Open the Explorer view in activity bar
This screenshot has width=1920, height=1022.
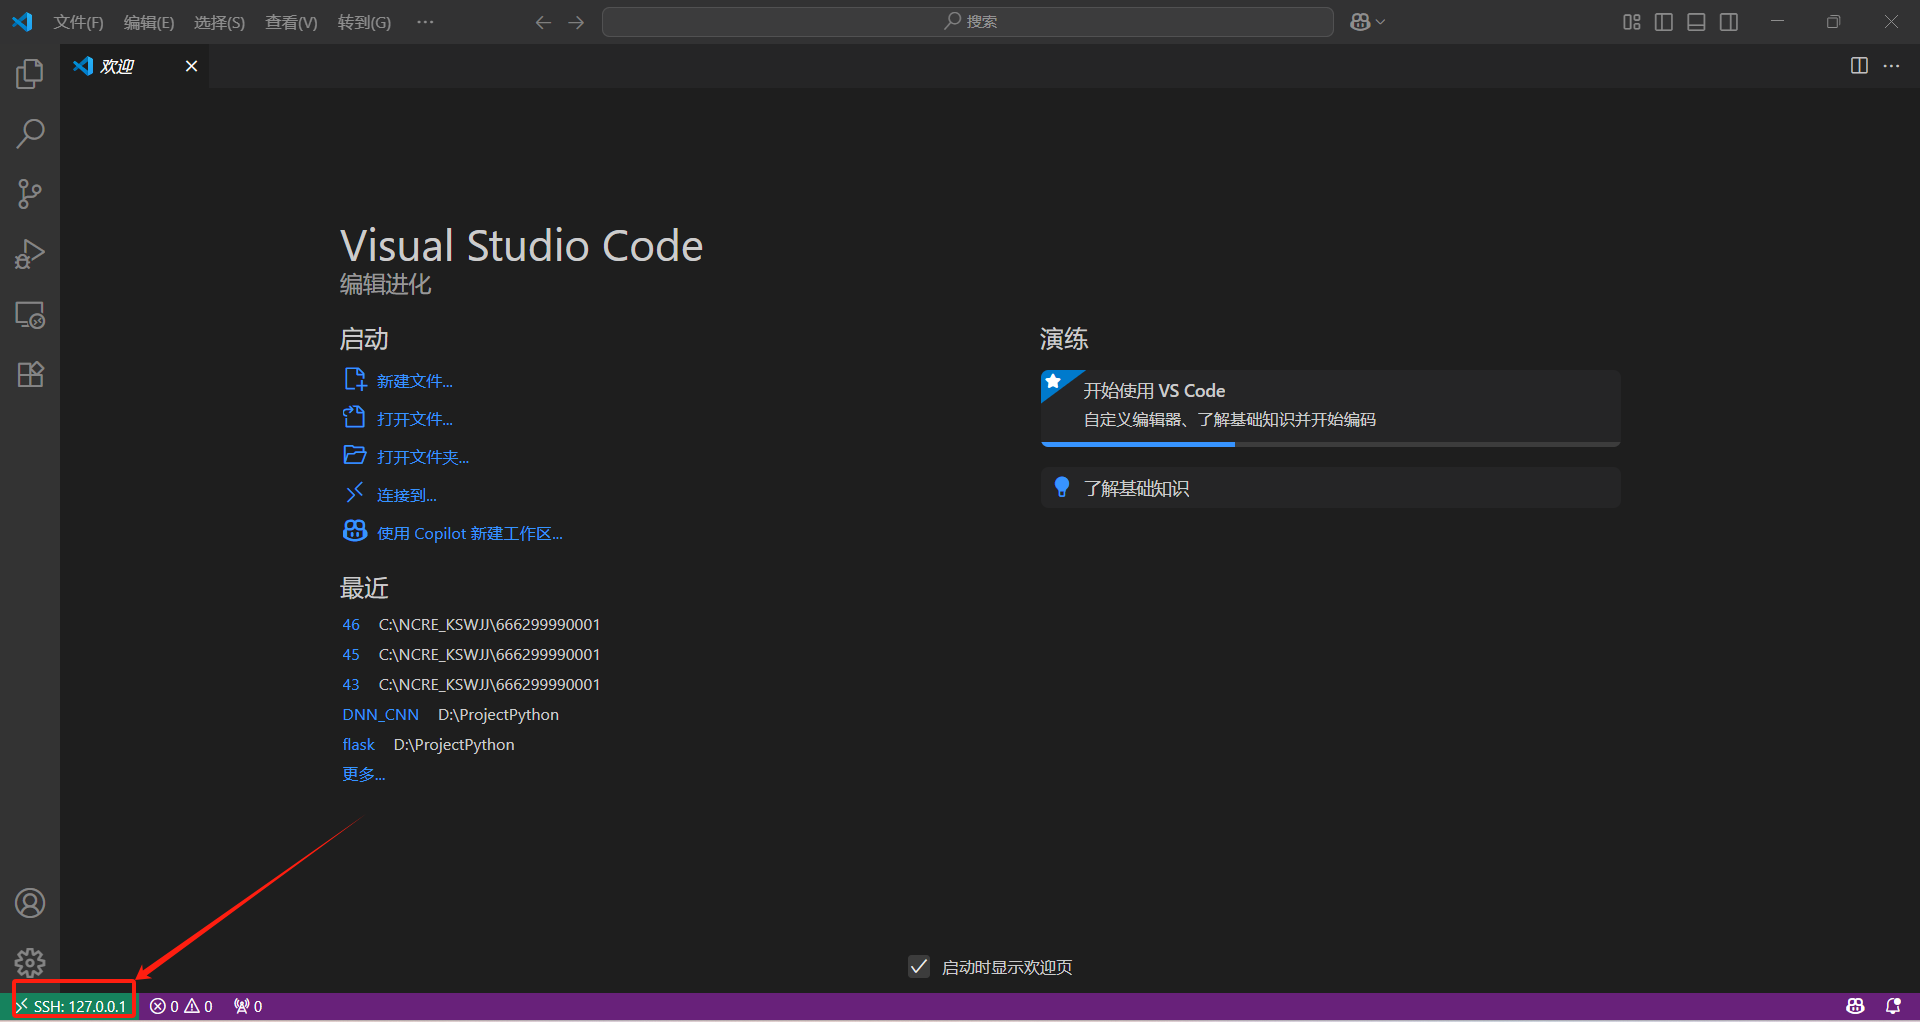[30, 74]
